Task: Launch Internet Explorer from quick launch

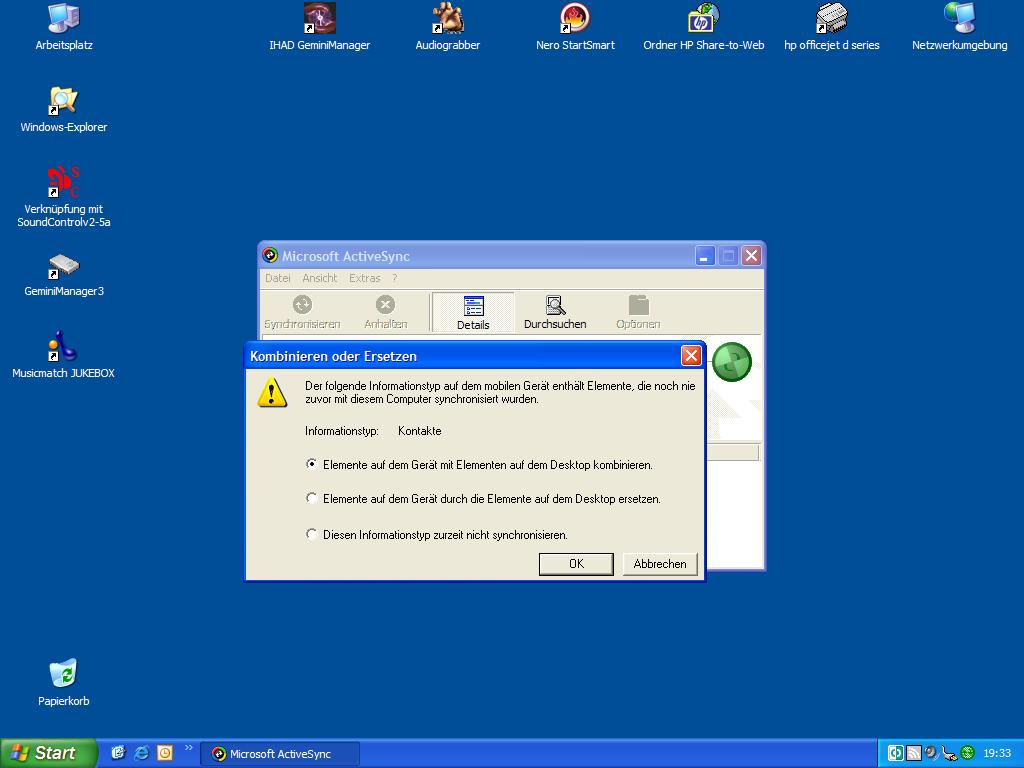Action: coord(141,753)
